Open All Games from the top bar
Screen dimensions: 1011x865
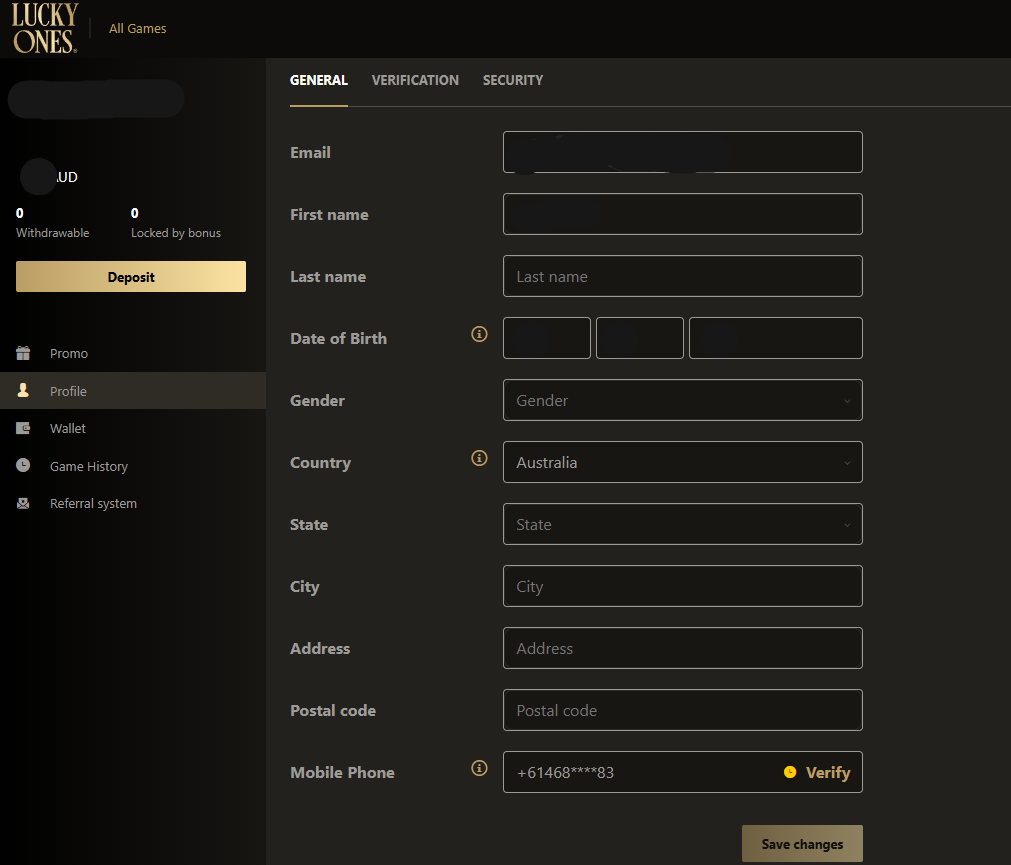[x=137, y=28]
